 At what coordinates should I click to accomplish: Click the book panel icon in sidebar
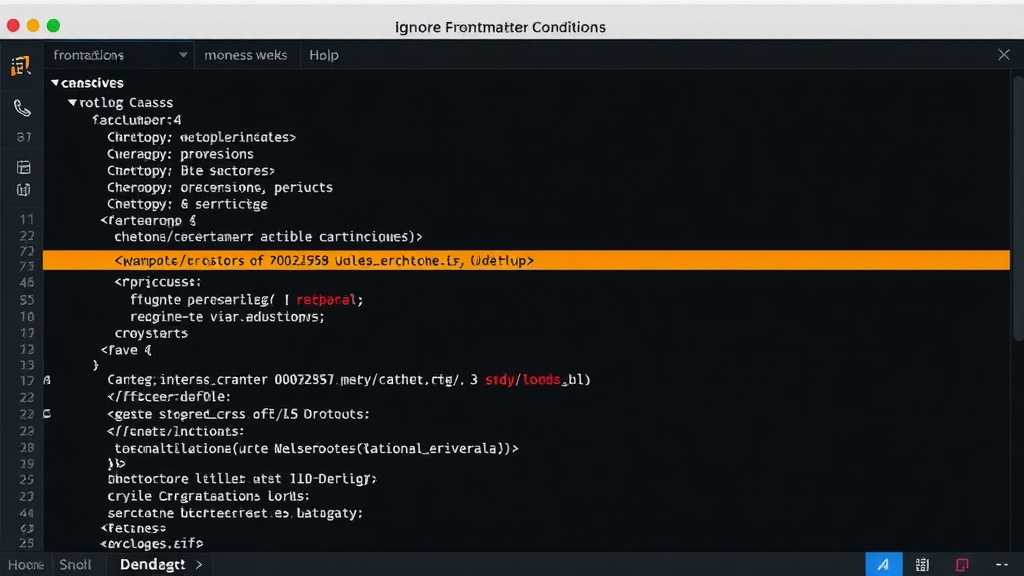(x=24, y=190)
